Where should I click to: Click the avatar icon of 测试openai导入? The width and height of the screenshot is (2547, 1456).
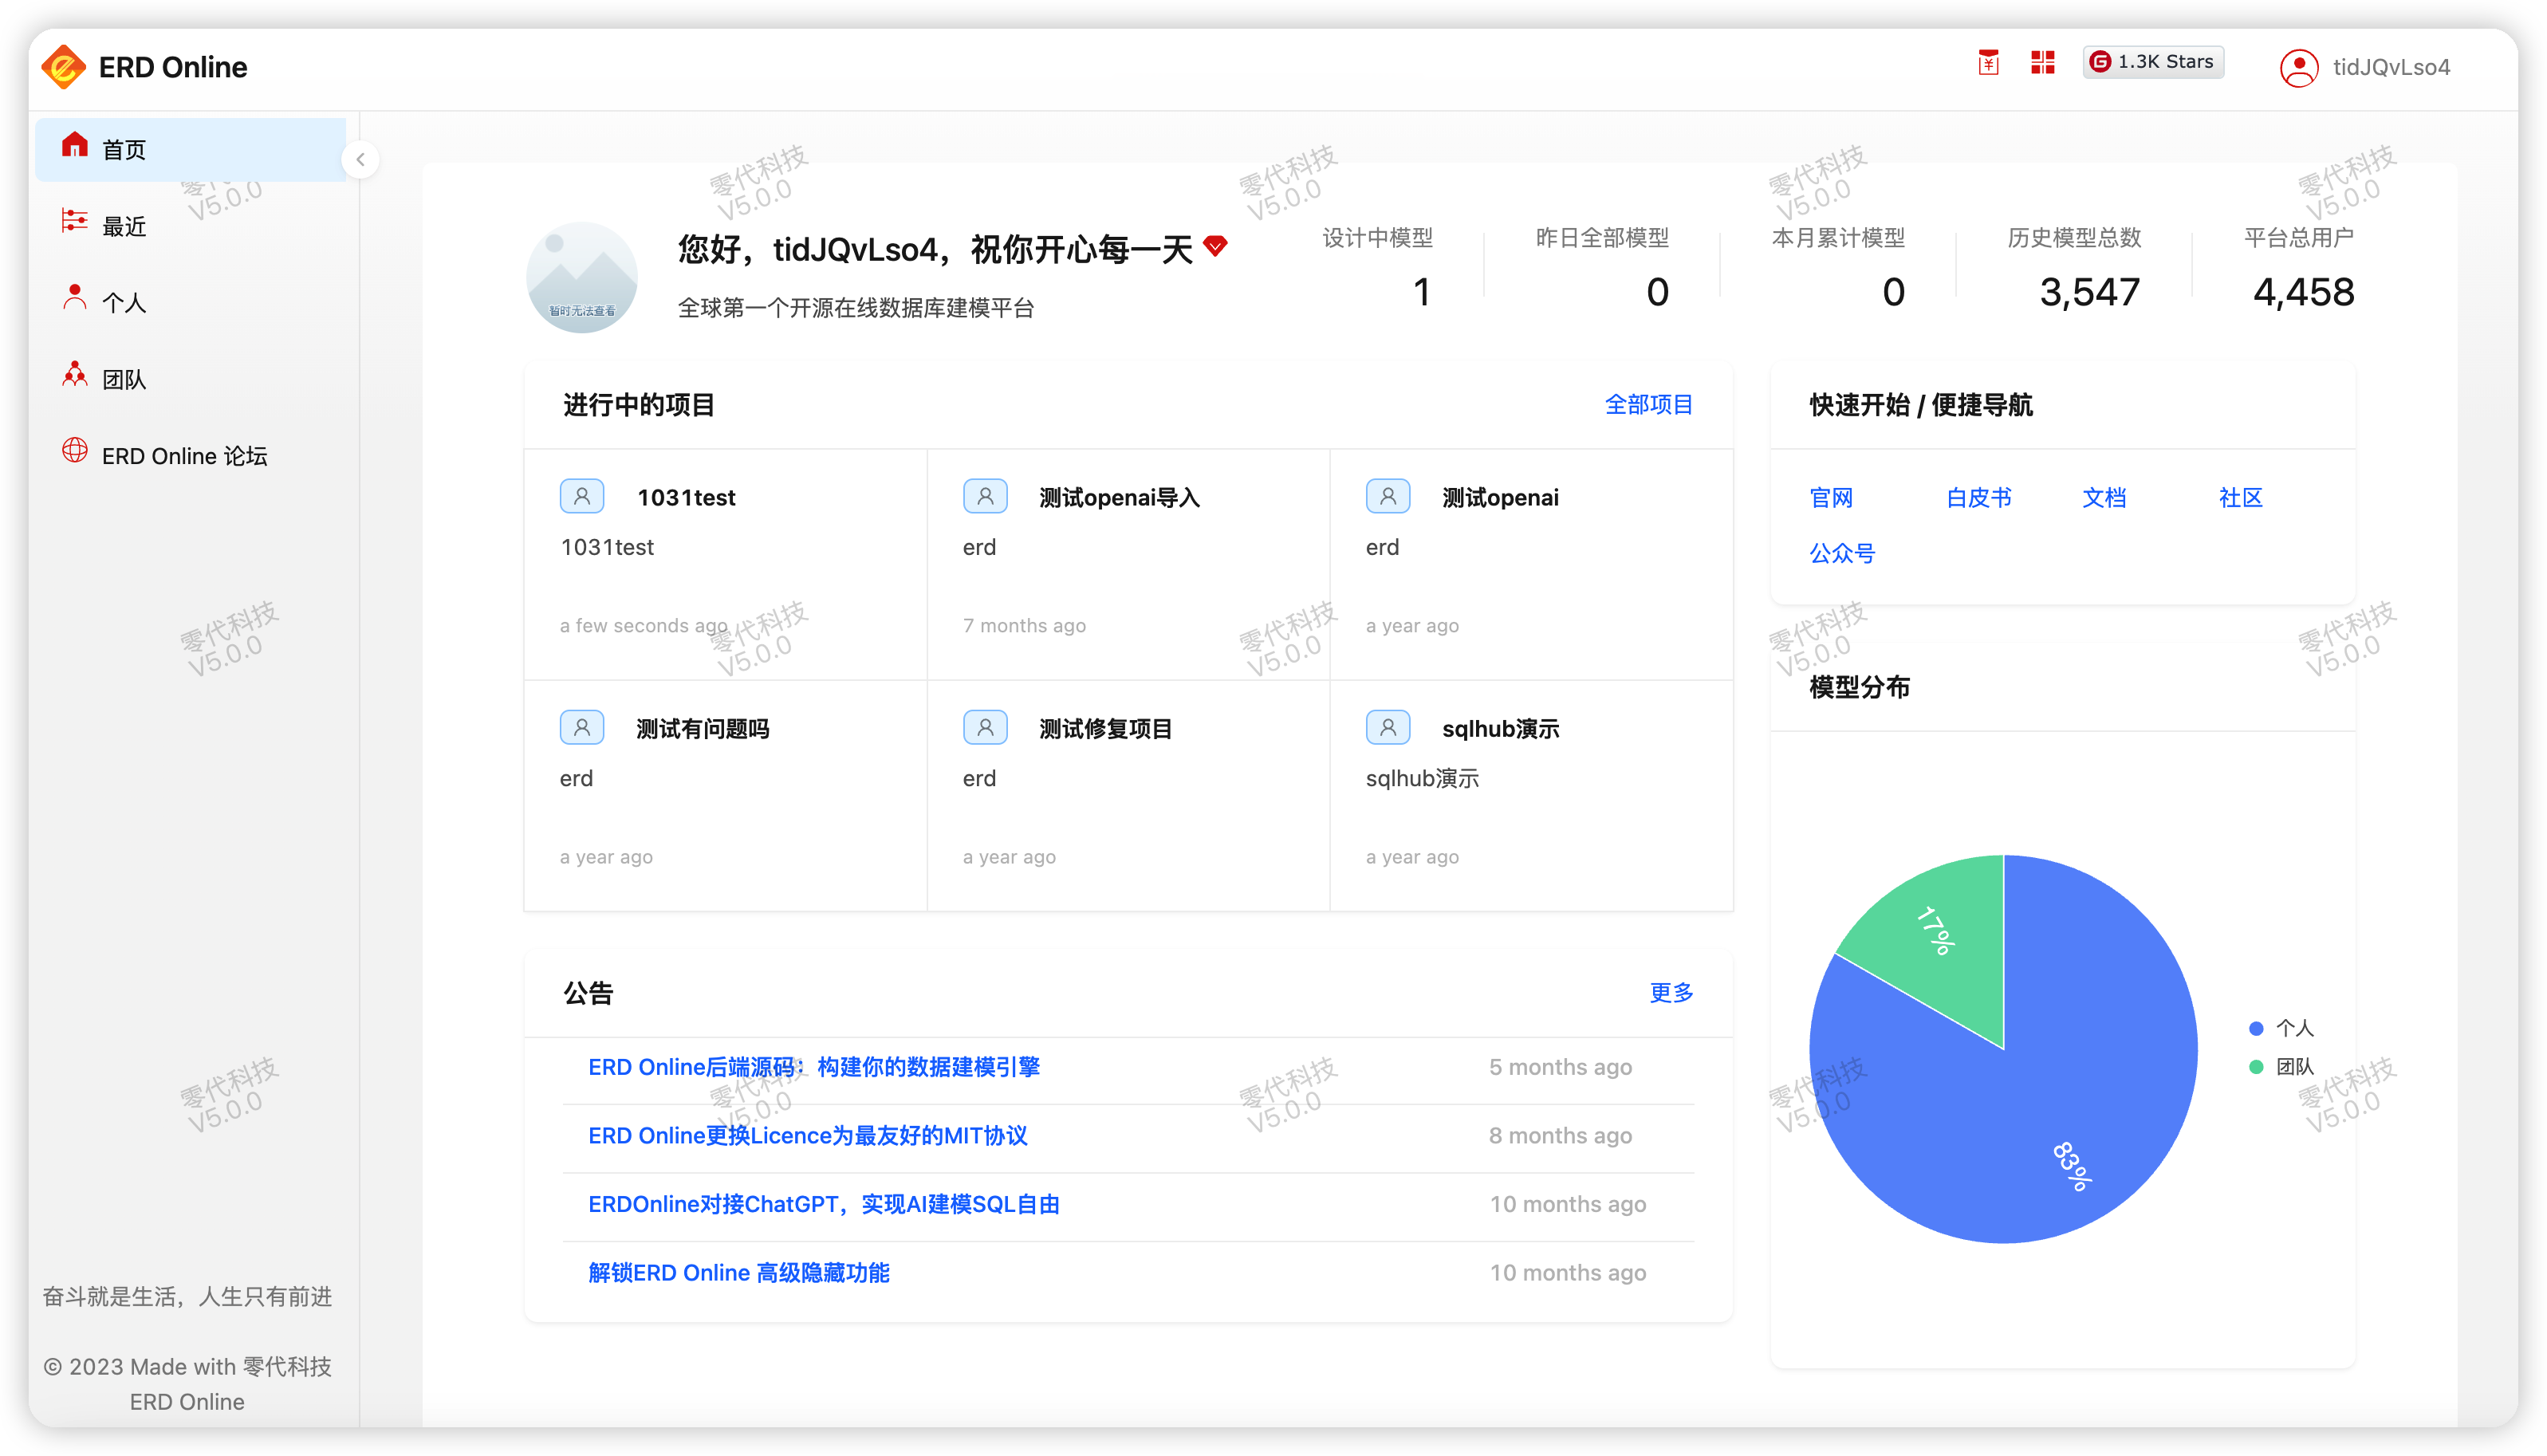pyautogui.click(x=985, y=496)
